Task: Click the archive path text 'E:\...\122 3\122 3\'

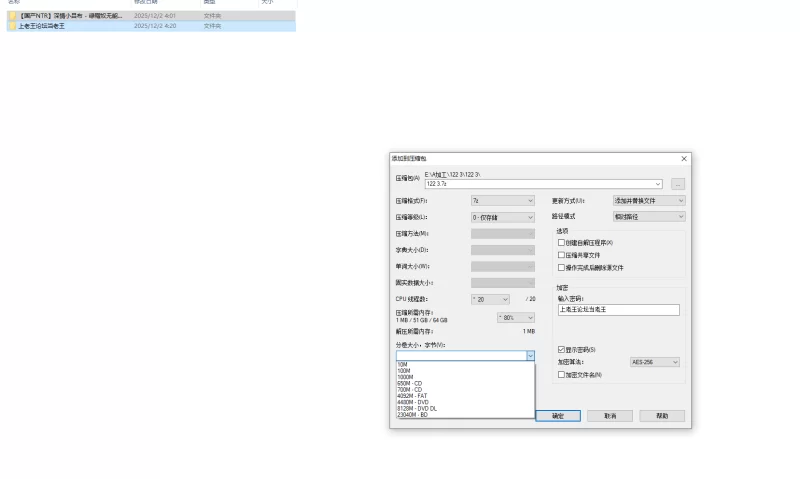Action: coord(453,174)
